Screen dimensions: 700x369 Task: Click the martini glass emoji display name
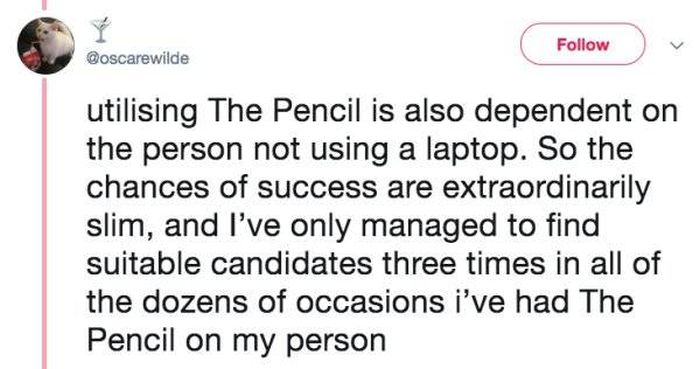coord(101,30)
